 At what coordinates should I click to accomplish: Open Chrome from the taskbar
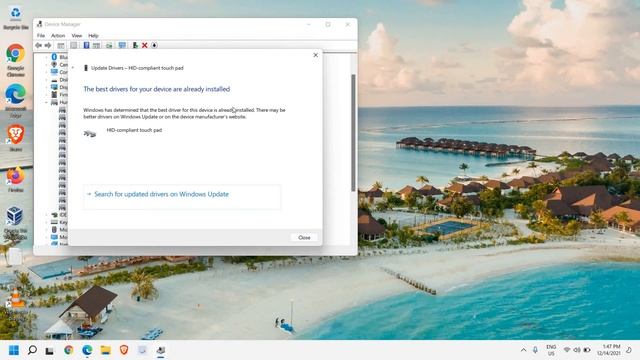click(x=69, y=350)
